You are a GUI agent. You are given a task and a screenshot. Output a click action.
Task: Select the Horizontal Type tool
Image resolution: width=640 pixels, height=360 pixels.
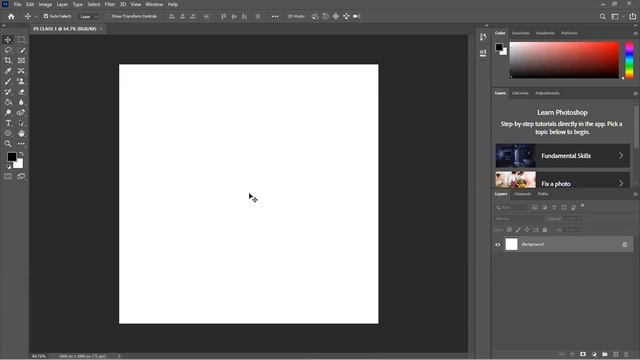[8, 123]
